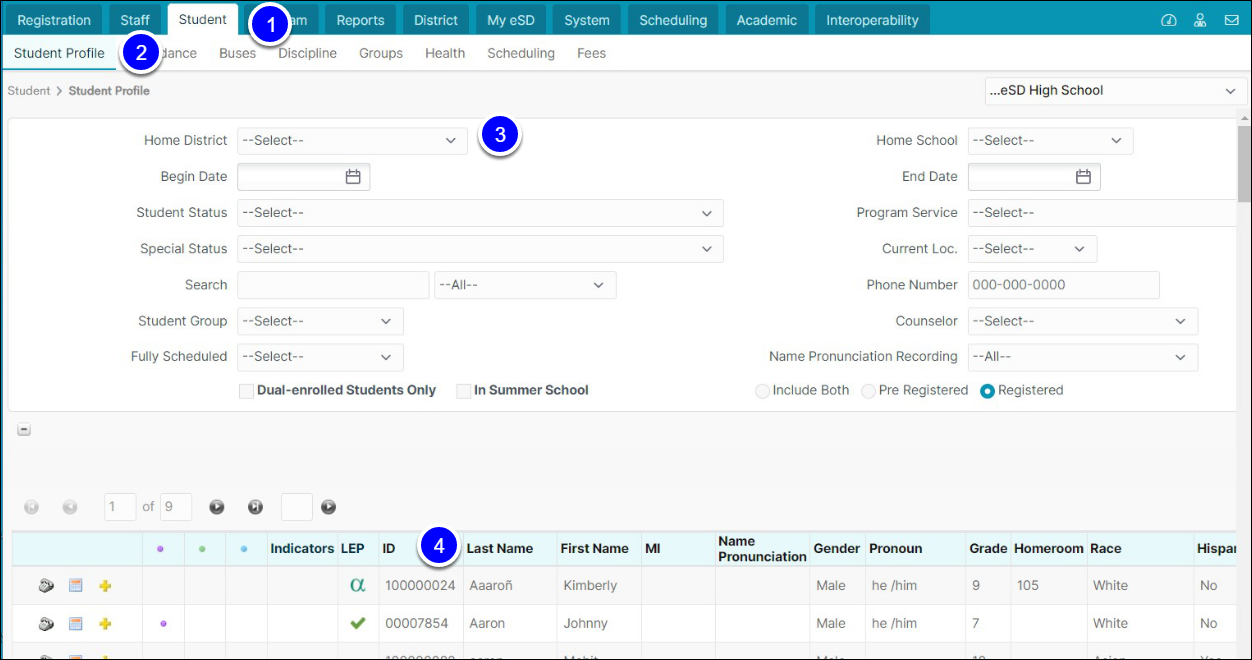Open the District tab

(x=436, y=20)
